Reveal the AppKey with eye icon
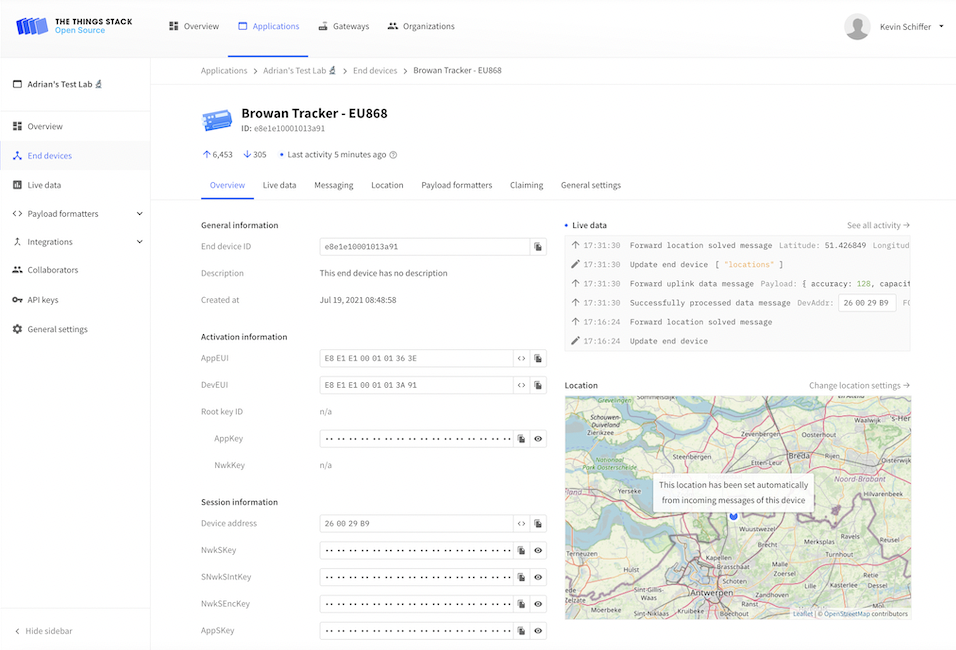Image resolution: width=956 pixels, height=650 pixels. (538, 439)
